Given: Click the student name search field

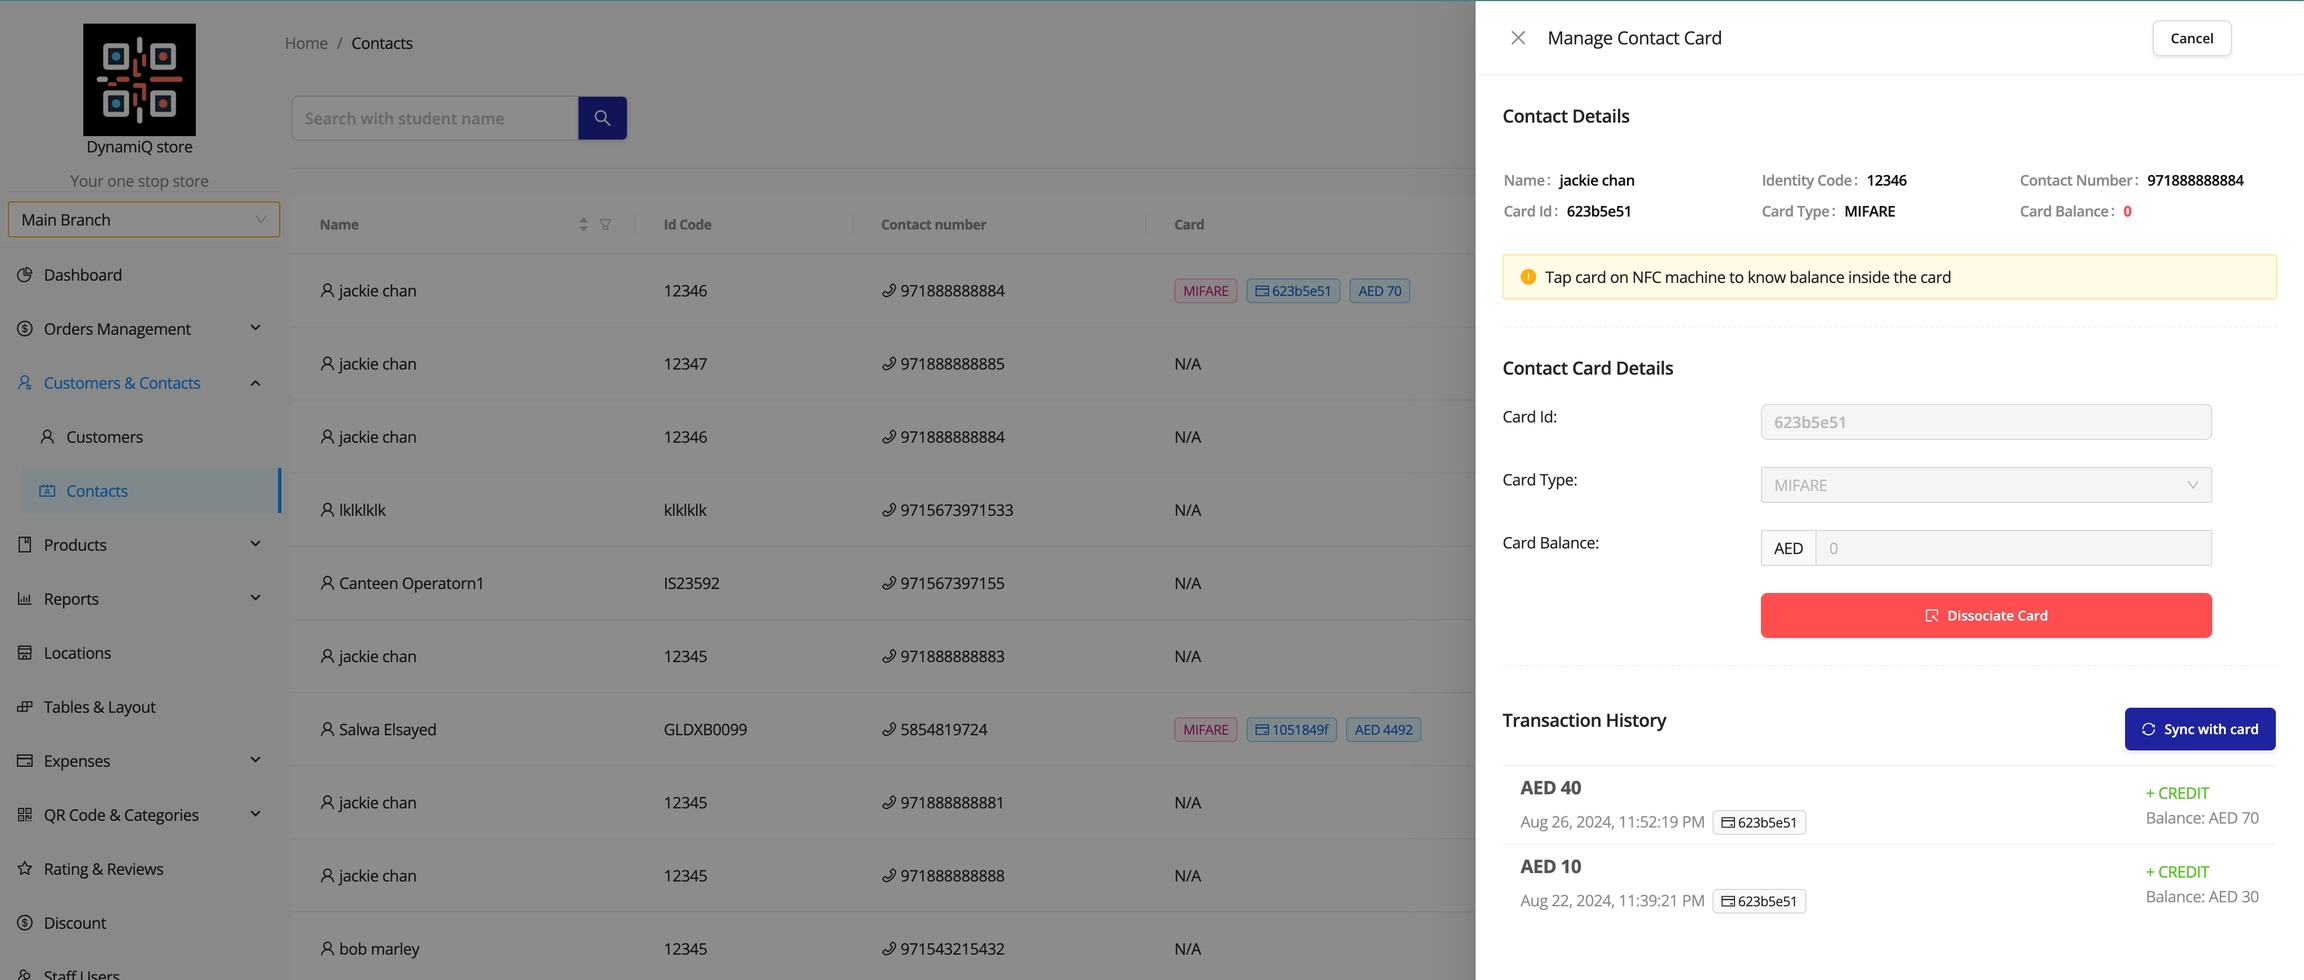Looking at the screenshot, I should pos(435,118).
